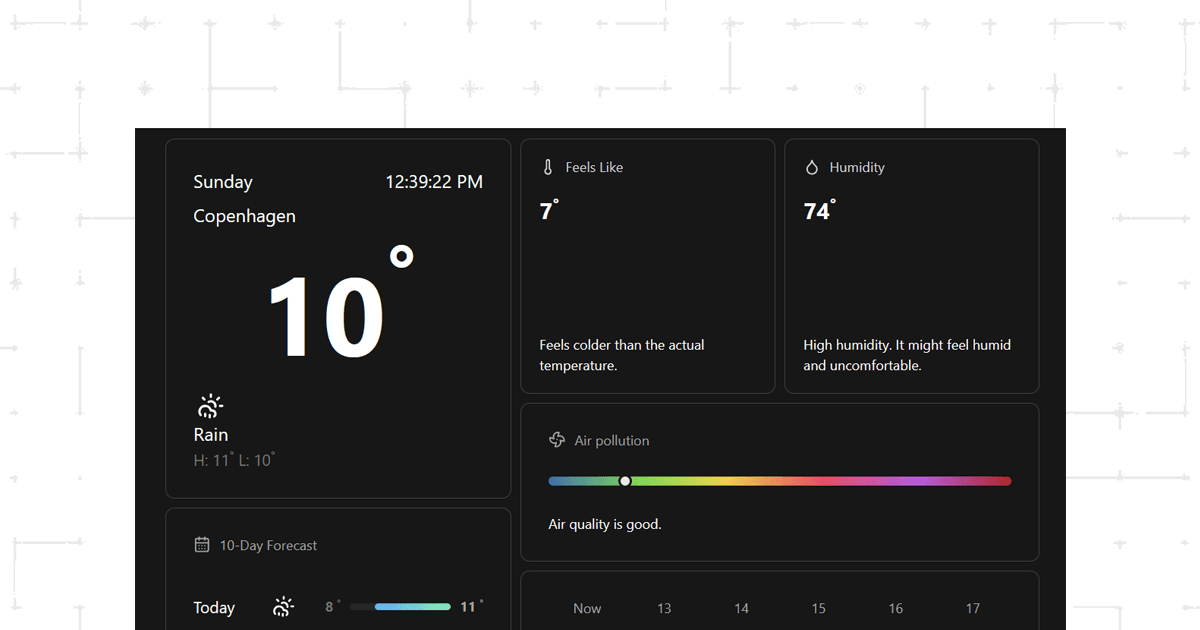
Task: Click the 12:39:22 PM clock
Action: tap(434, 182)
